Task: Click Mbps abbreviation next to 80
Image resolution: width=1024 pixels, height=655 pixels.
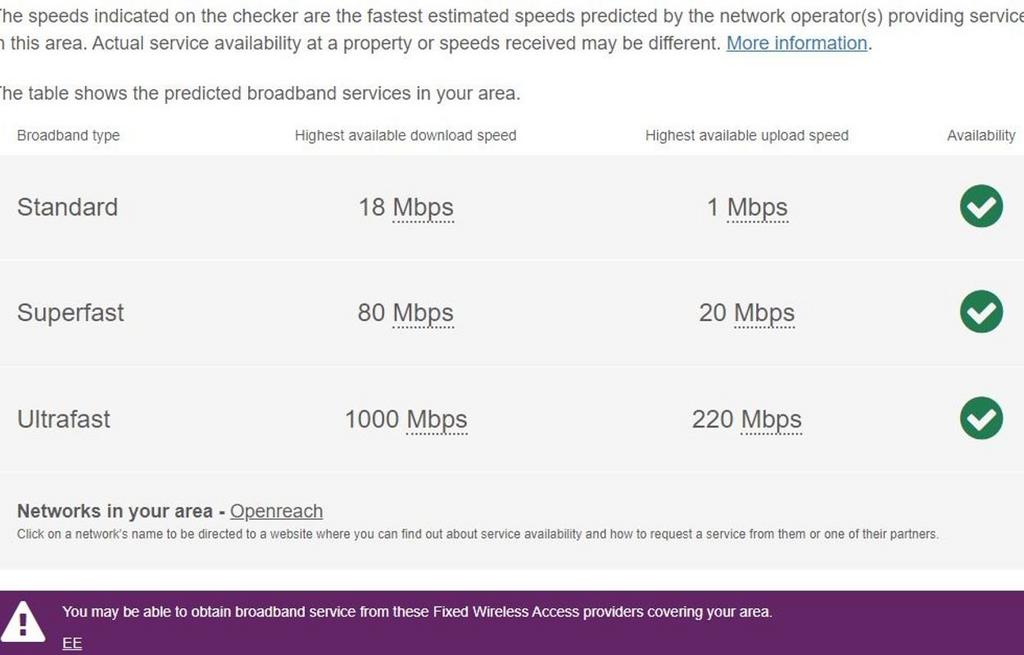Action: (423, 313)
